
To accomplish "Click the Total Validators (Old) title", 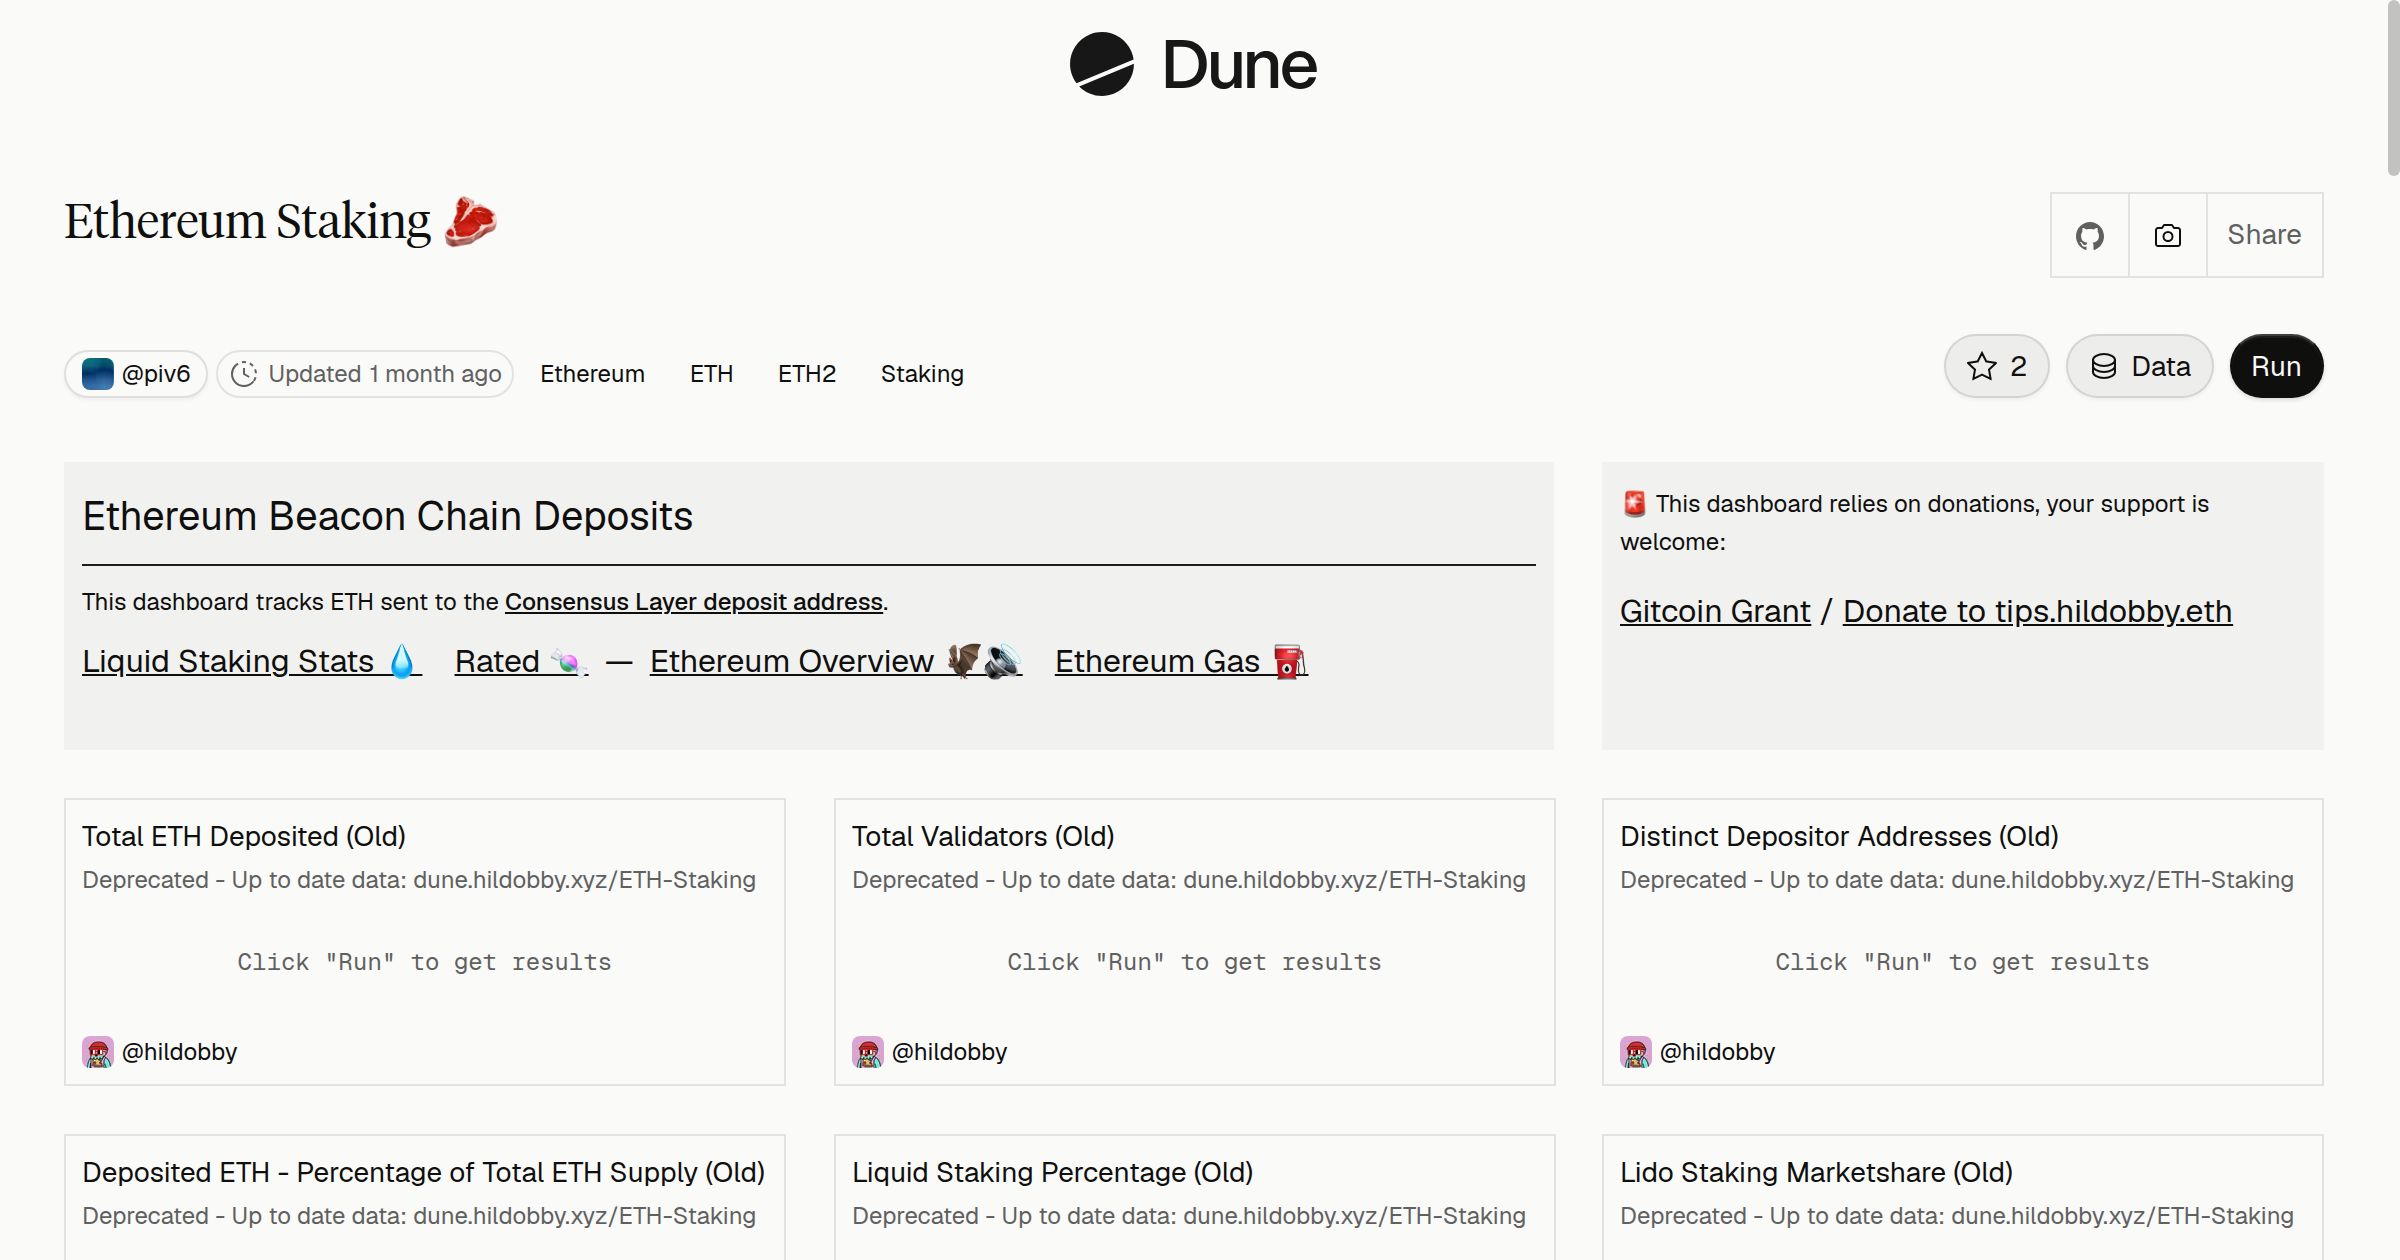I will (983, 836).
